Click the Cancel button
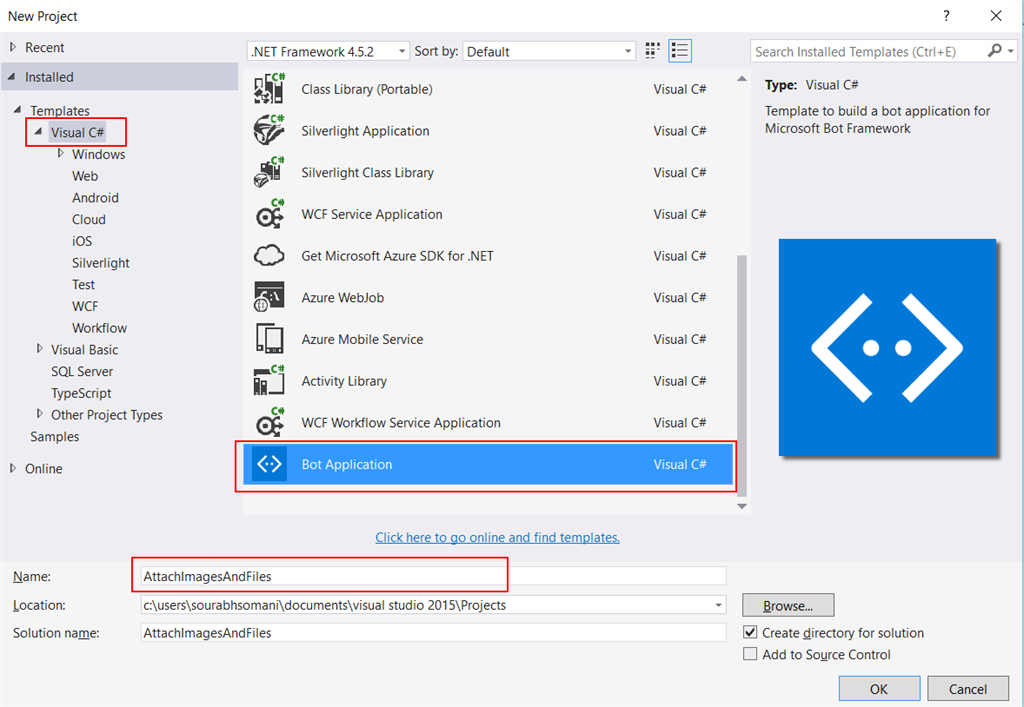This screenshot has width=1024, height=707. [x=968, y=689]
